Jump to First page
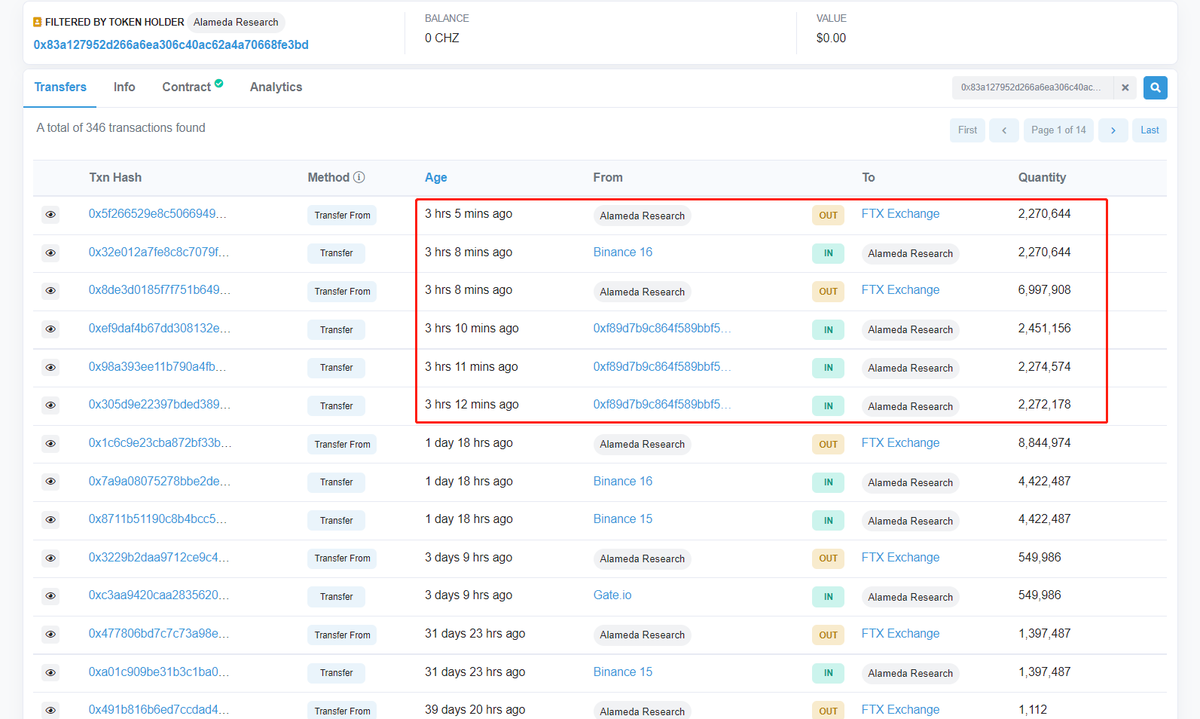The width and height of the screenshot is (1200, 719). [x=967, y=130]
